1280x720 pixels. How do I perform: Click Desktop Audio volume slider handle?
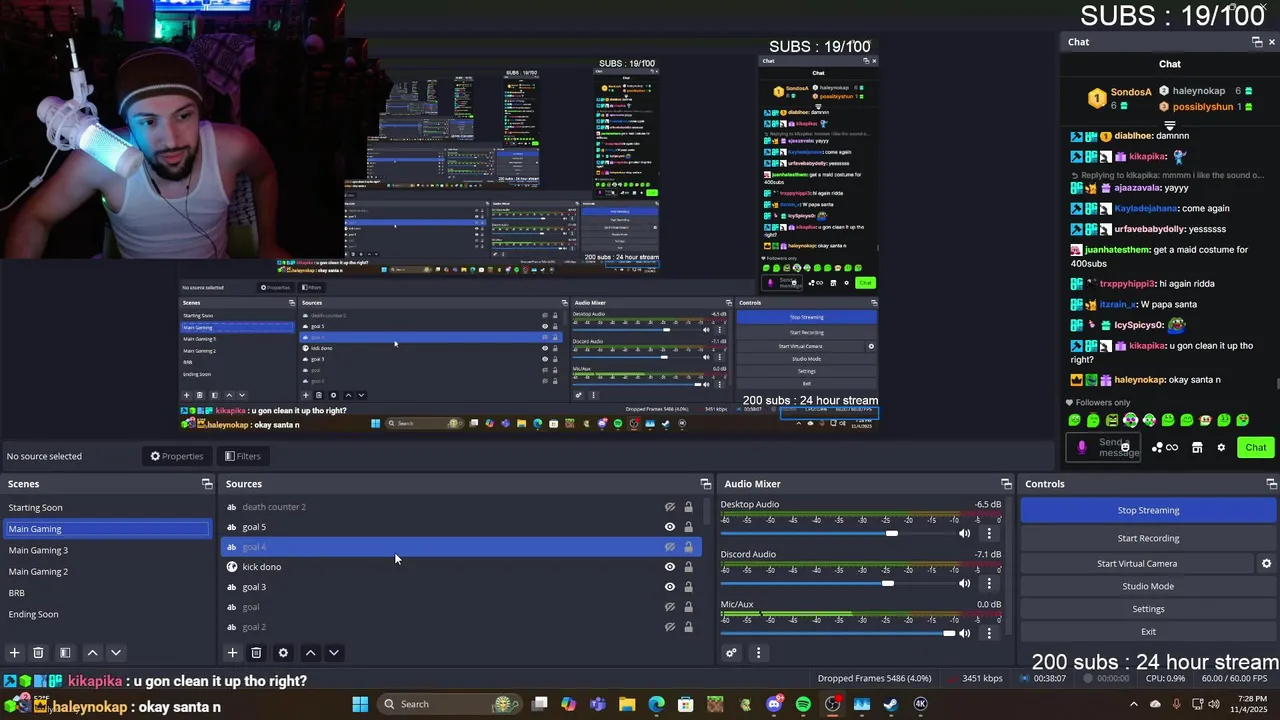[892, 533]
